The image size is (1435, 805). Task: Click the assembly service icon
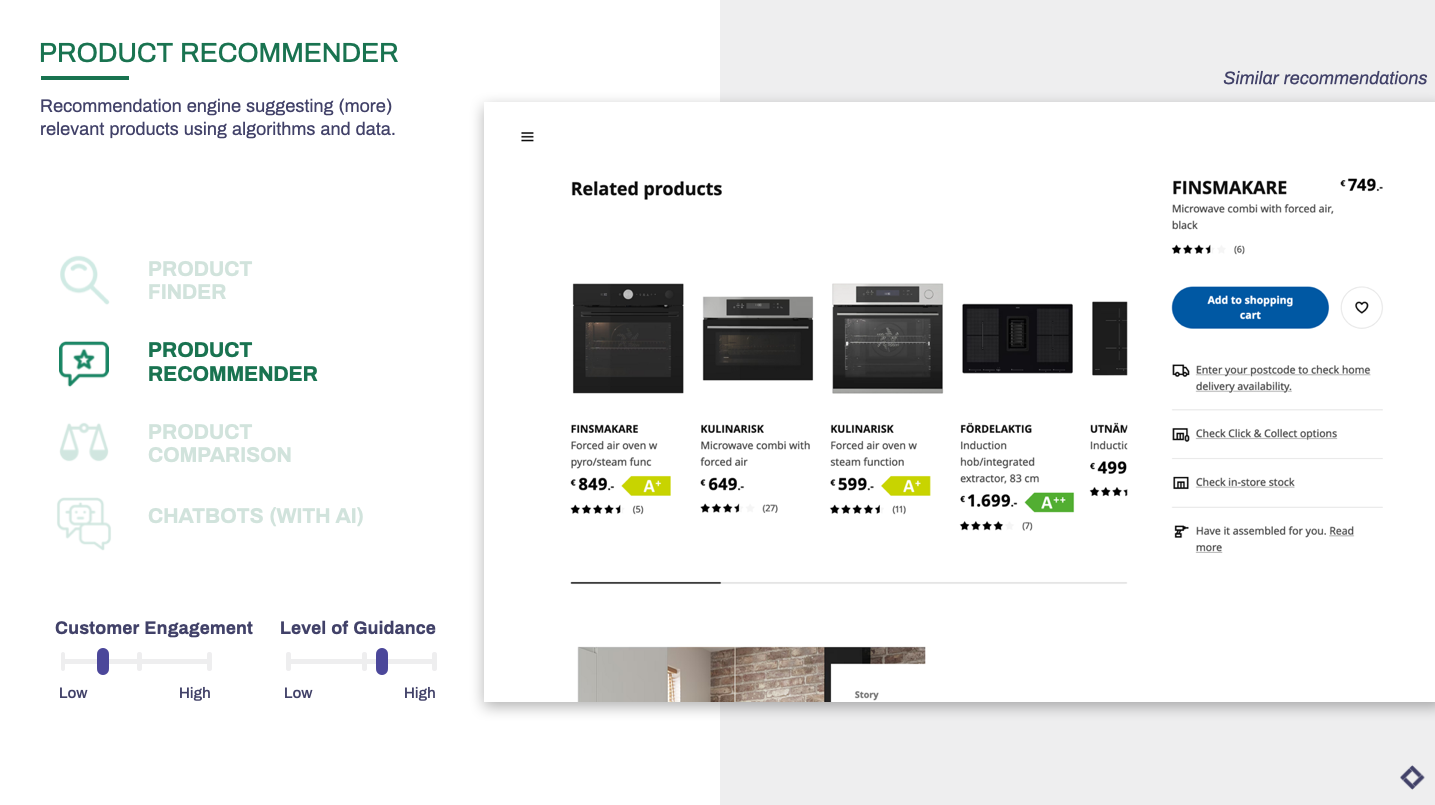tap(1181, 531)
